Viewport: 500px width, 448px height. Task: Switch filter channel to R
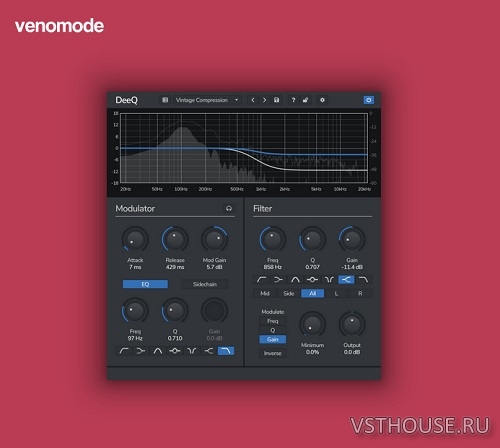[360, 293]
